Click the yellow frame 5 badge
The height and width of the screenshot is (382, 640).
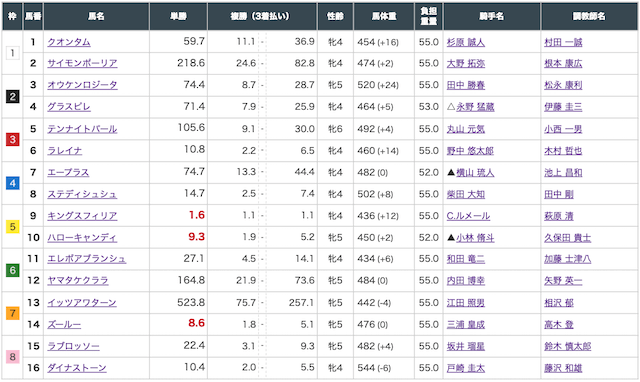[12, 227]
